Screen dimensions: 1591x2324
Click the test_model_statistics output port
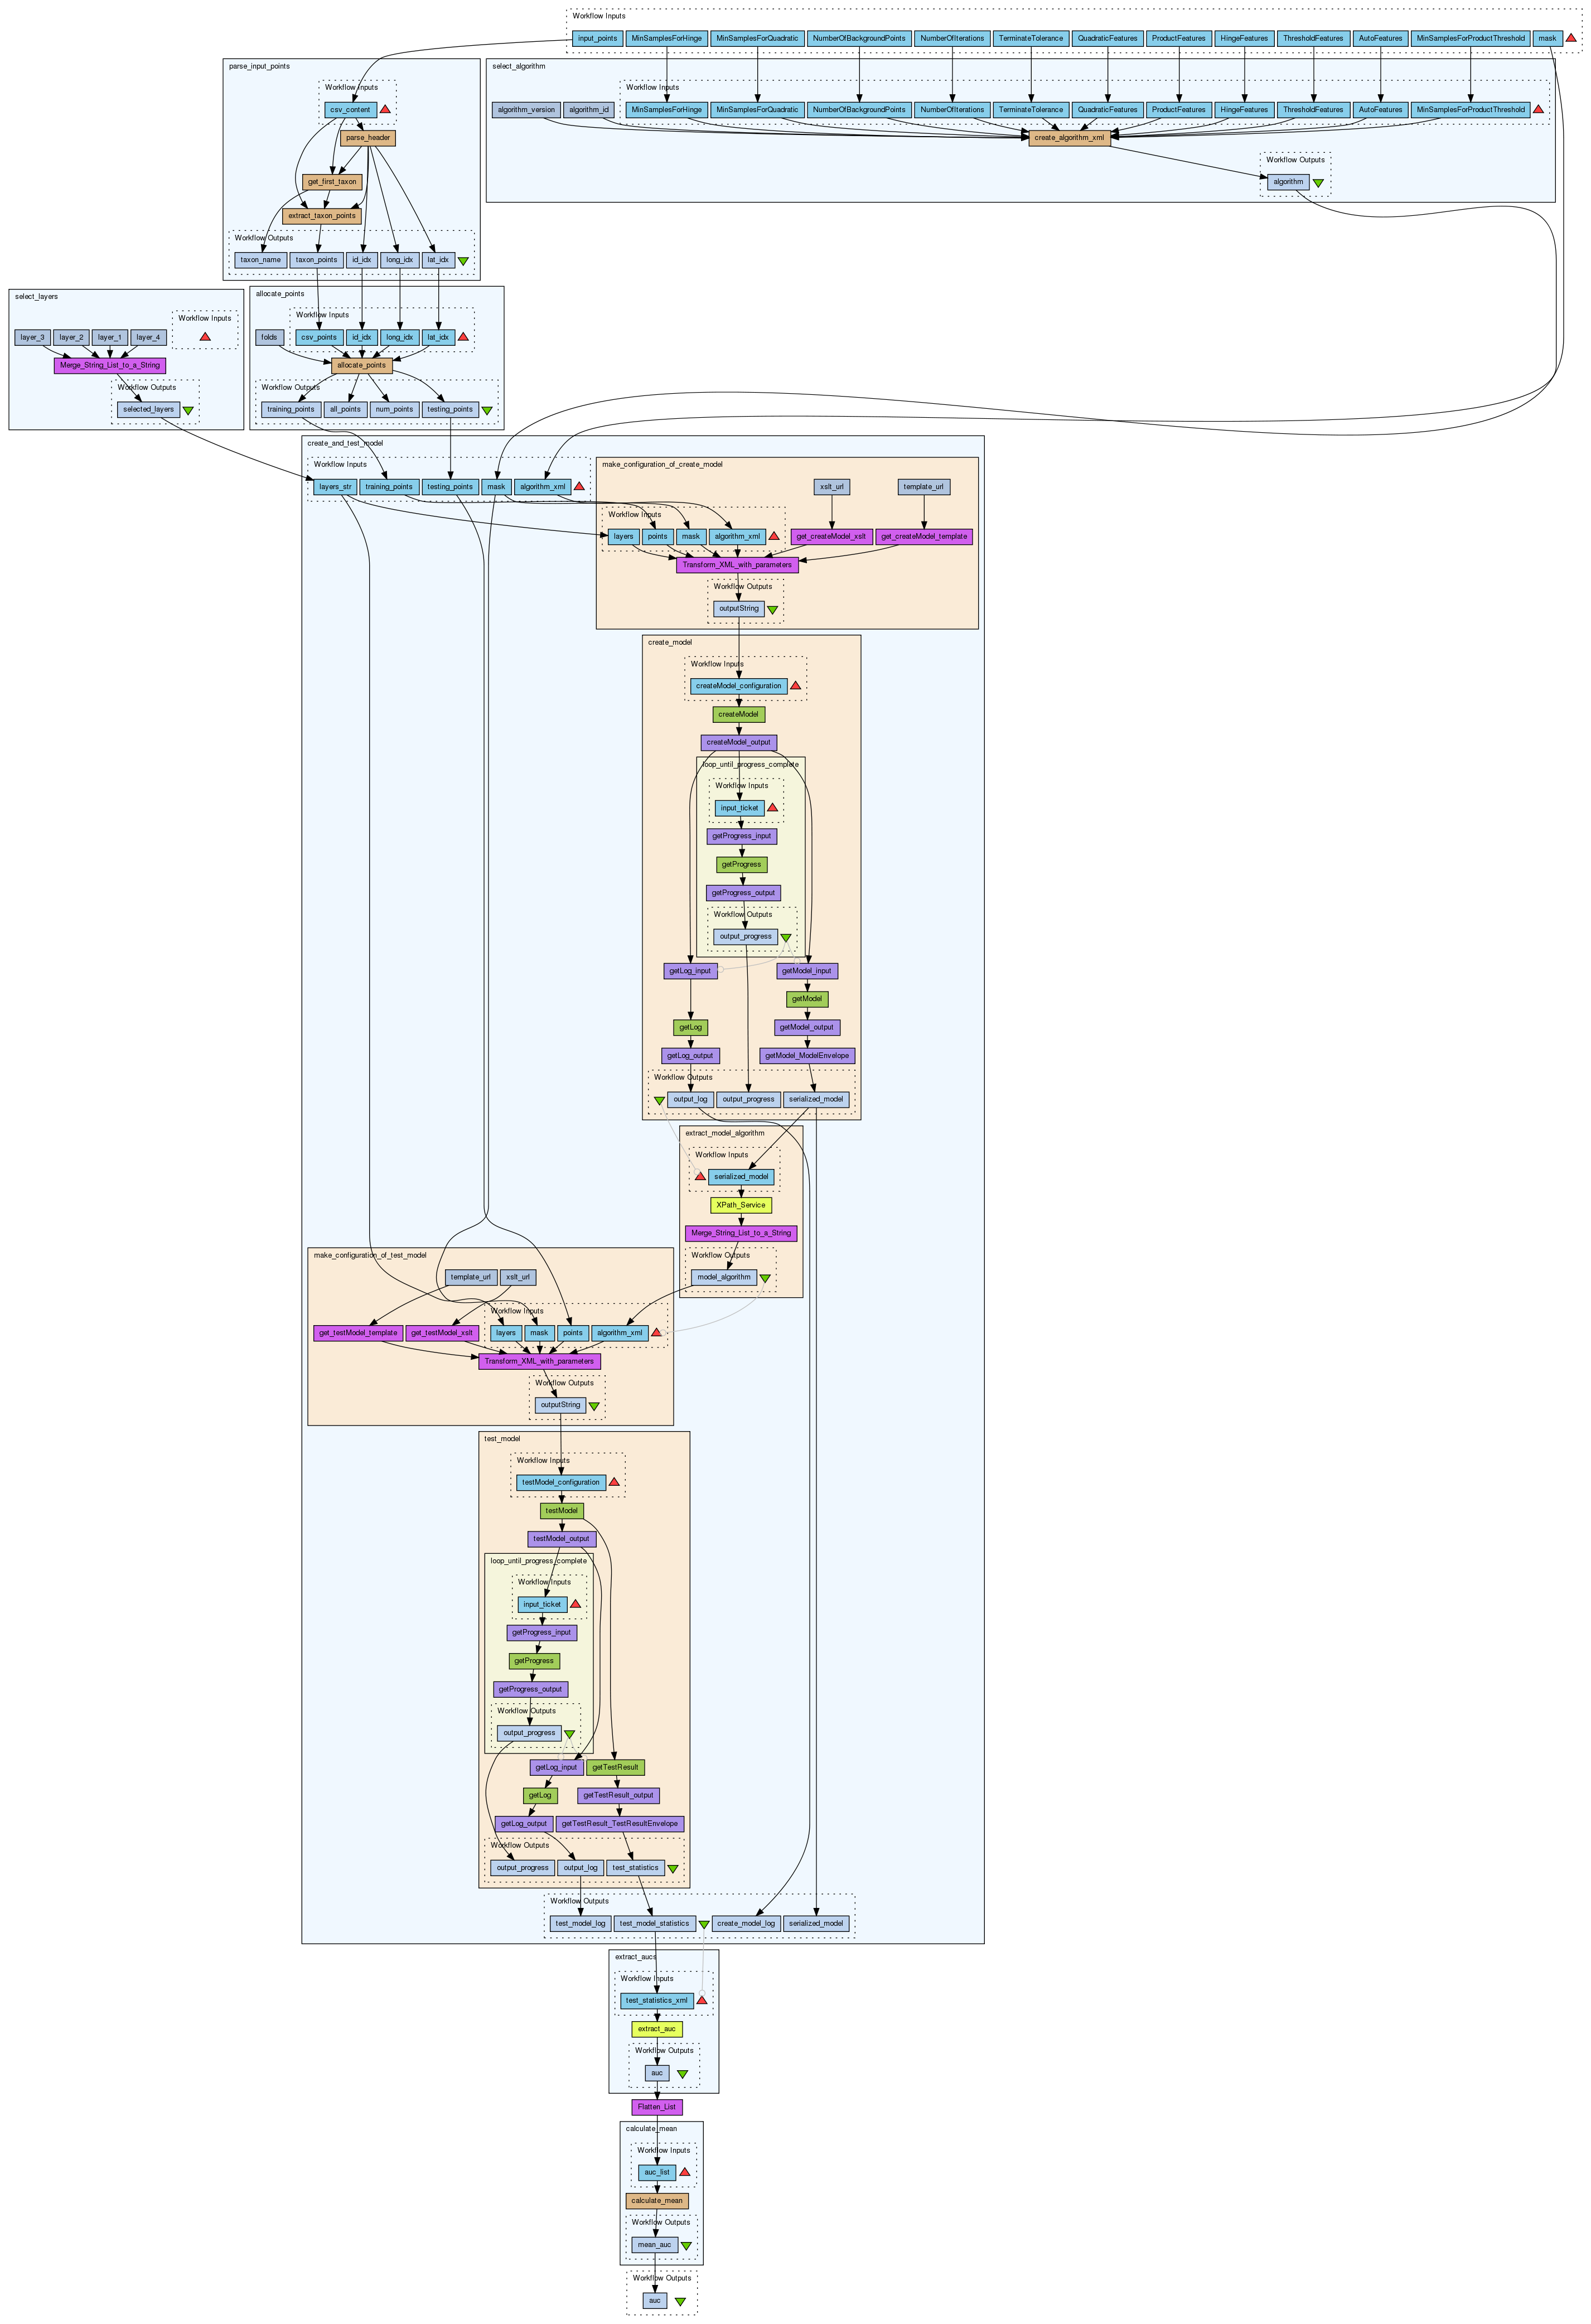(x=654, y=1923)
